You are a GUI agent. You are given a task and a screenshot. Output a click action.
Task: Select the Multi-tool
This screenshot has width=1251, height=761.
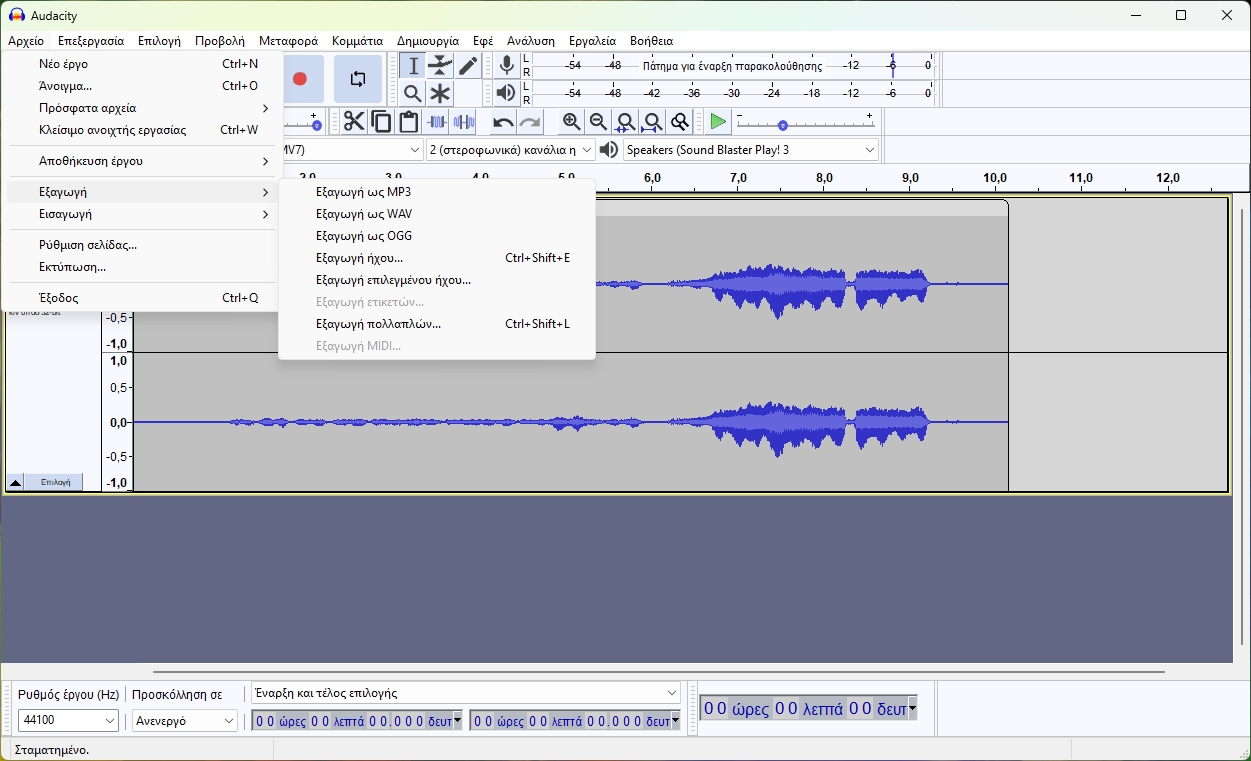(440, 93)
